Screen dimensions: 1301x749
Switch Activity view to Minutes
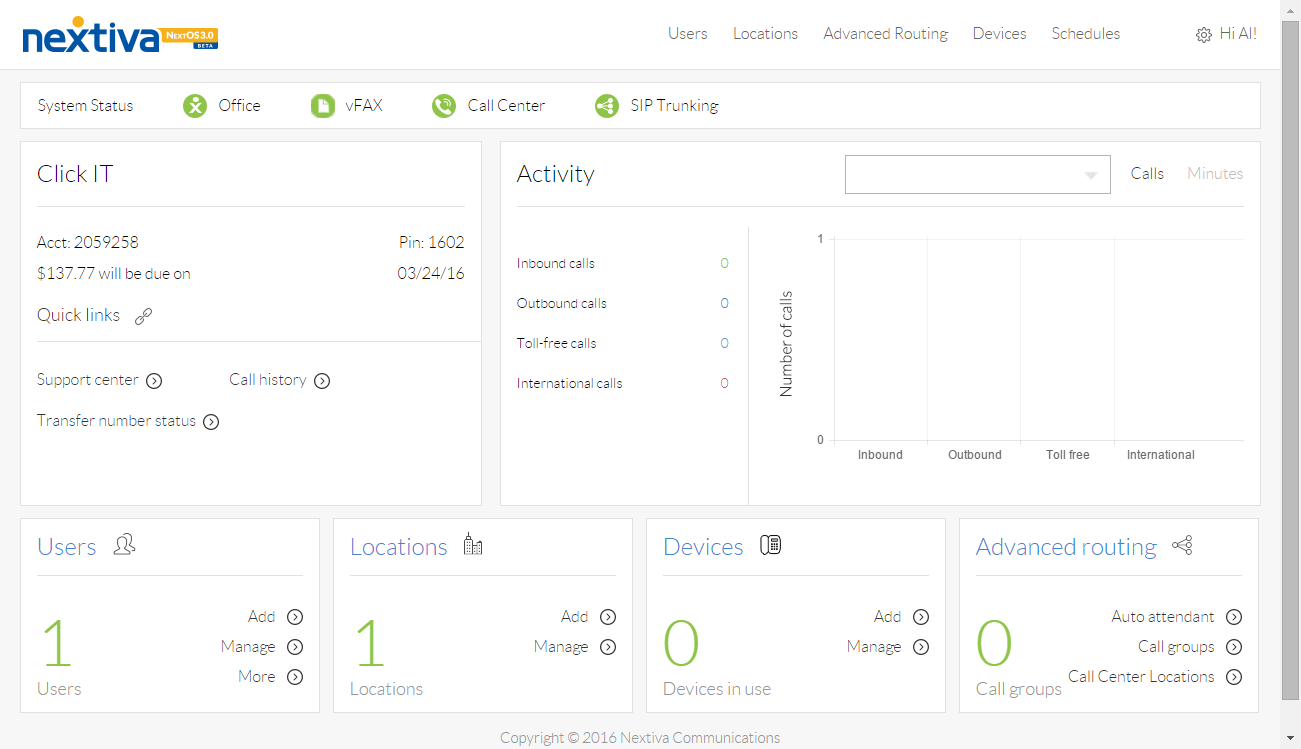coord(1215,174)
